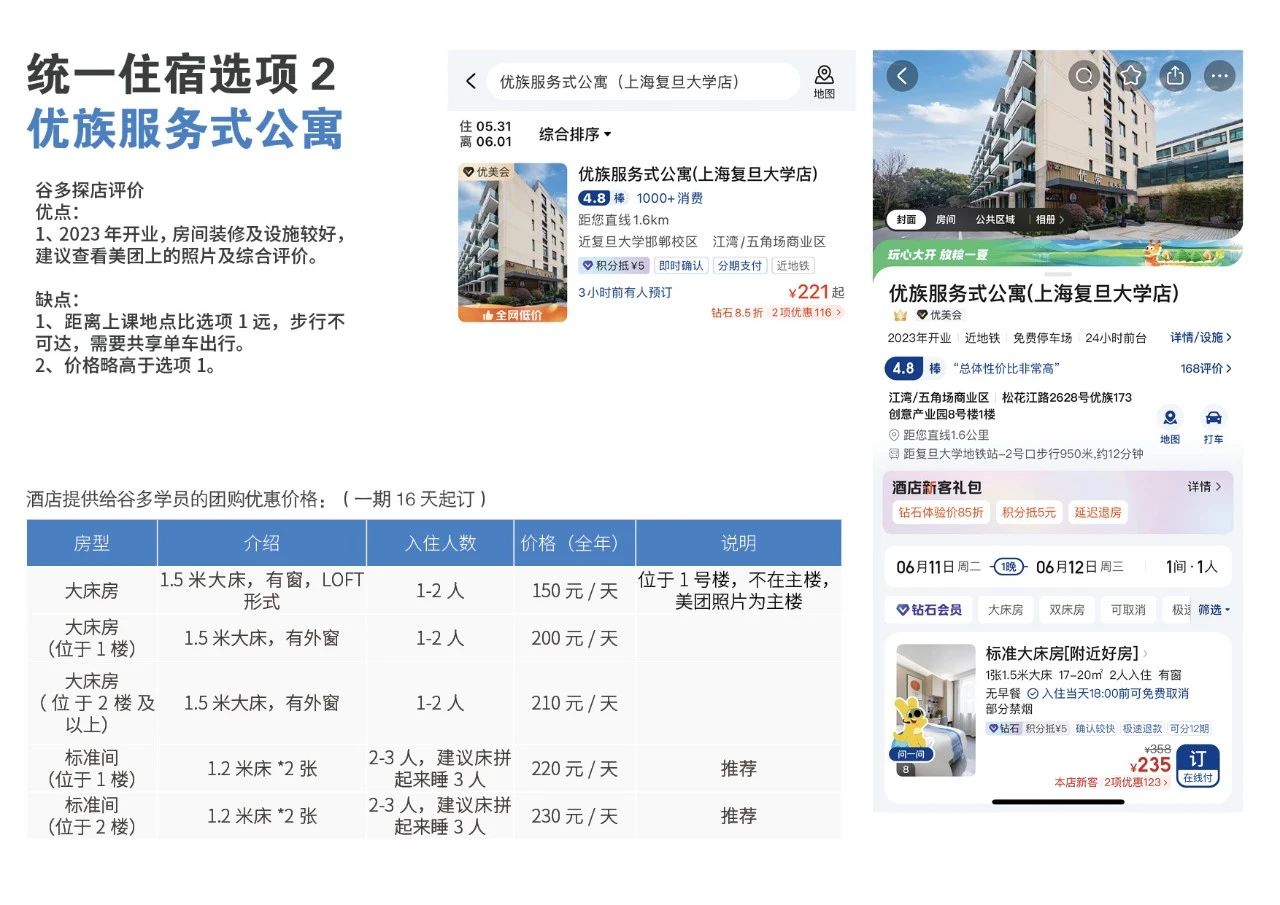Viewport: 1280px width, 905px height.
Task: Tap the subway icon beside 距复旦大学地铁站
Action: point(894,453)
